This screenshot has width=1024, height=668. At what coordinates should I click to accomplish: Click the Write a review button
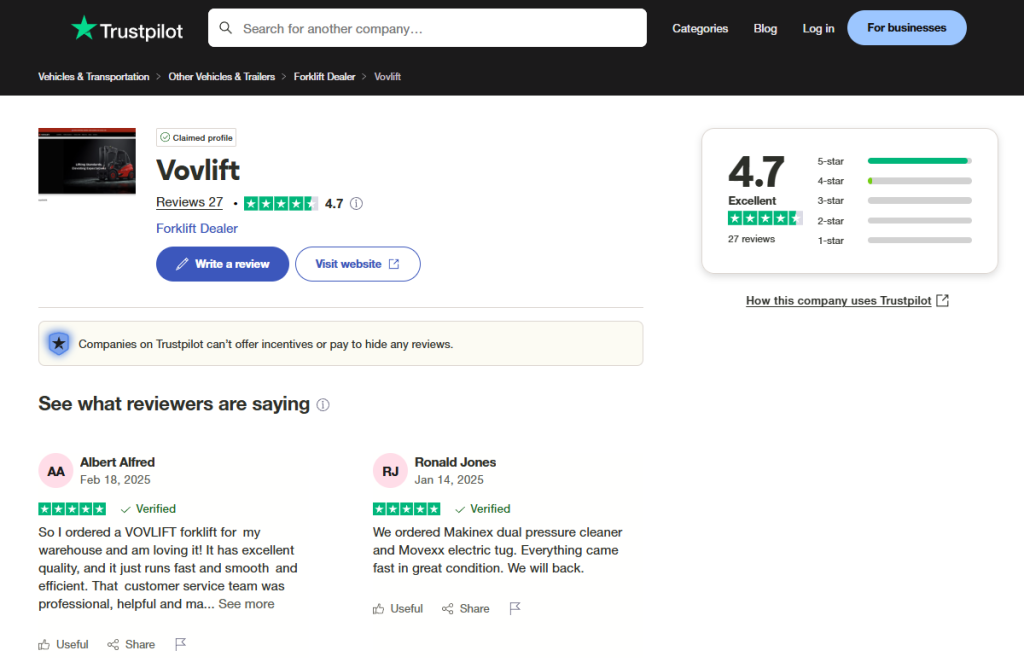tap(222, 263)
